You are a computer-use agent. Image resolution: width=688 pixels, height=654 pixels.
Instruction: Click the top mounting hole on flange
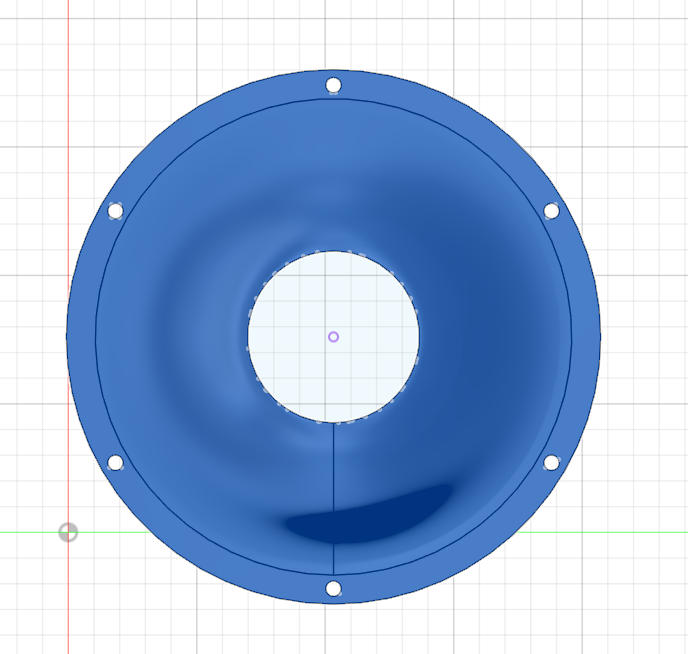[x=334, y=85]
